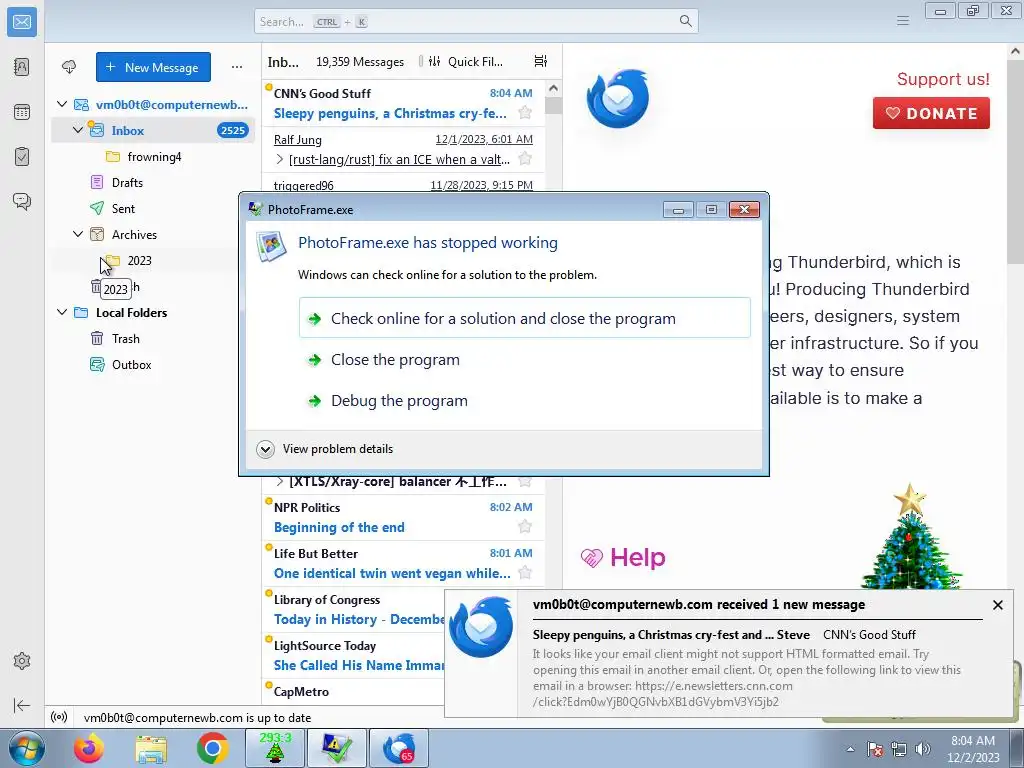Click message list scrollbar up arrow
This screenshot has height=768, width=1024.
(x=553, y=88)
